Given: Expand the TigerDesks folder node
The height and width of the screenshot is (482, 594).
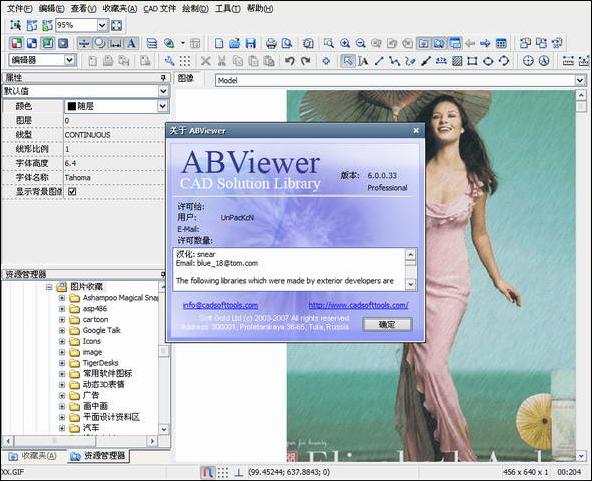Looking at the screenshot, I should pyautogui.click(x=62, y=363).
